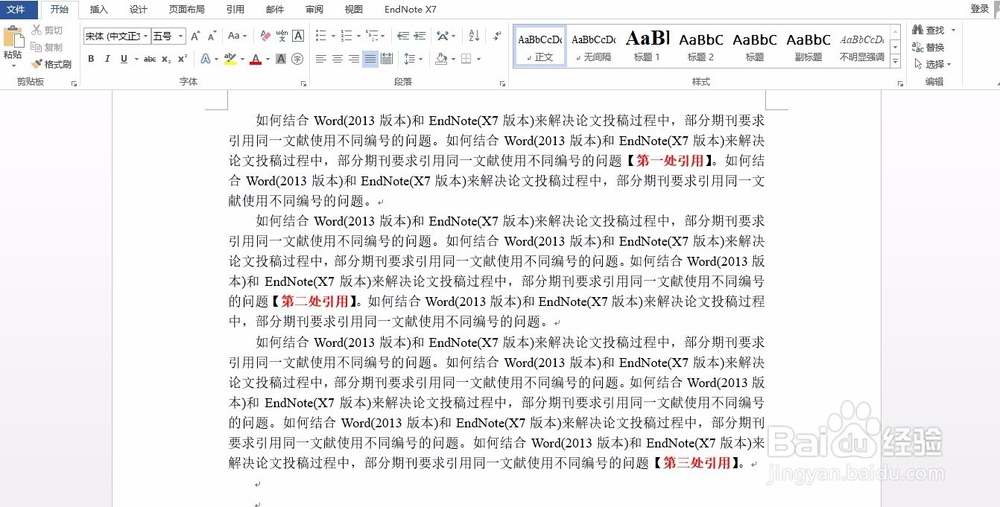Open the File (文件) tab
The height and width of the screenshot is (507, 1000).
(x=17, y=9)
